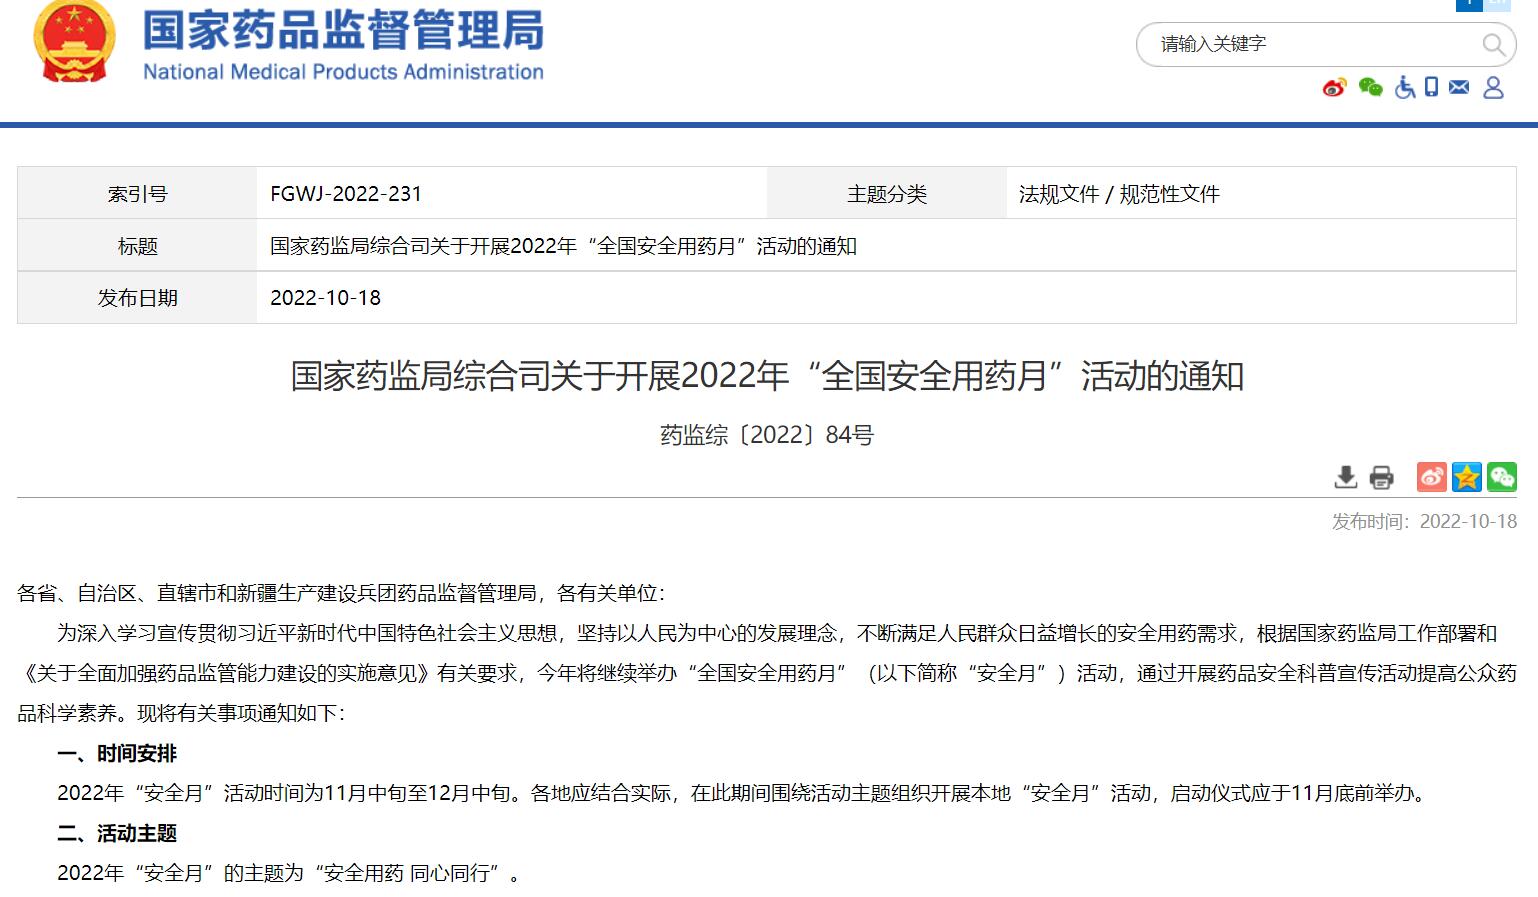This screenshot has height=897, width=1538.
Task: Open the user account icon
Action: (1493, 88)
